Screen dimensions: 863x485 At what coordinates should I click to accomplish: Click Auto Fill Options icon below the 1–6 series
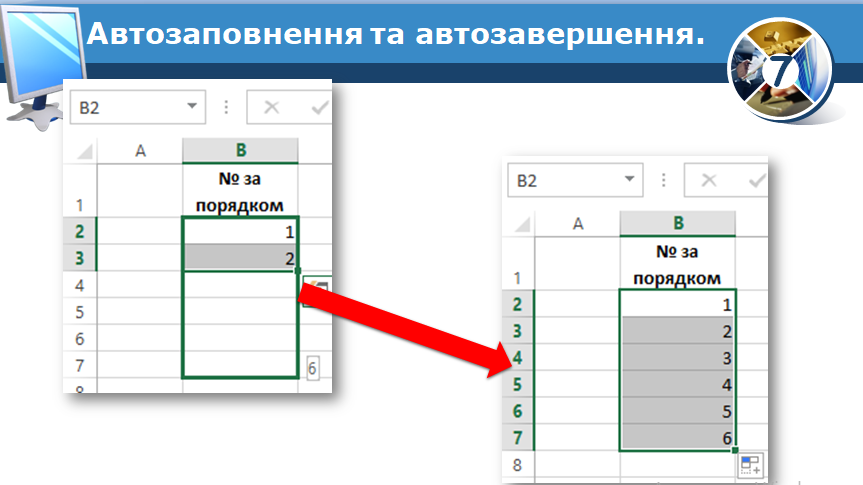point(751,464)
